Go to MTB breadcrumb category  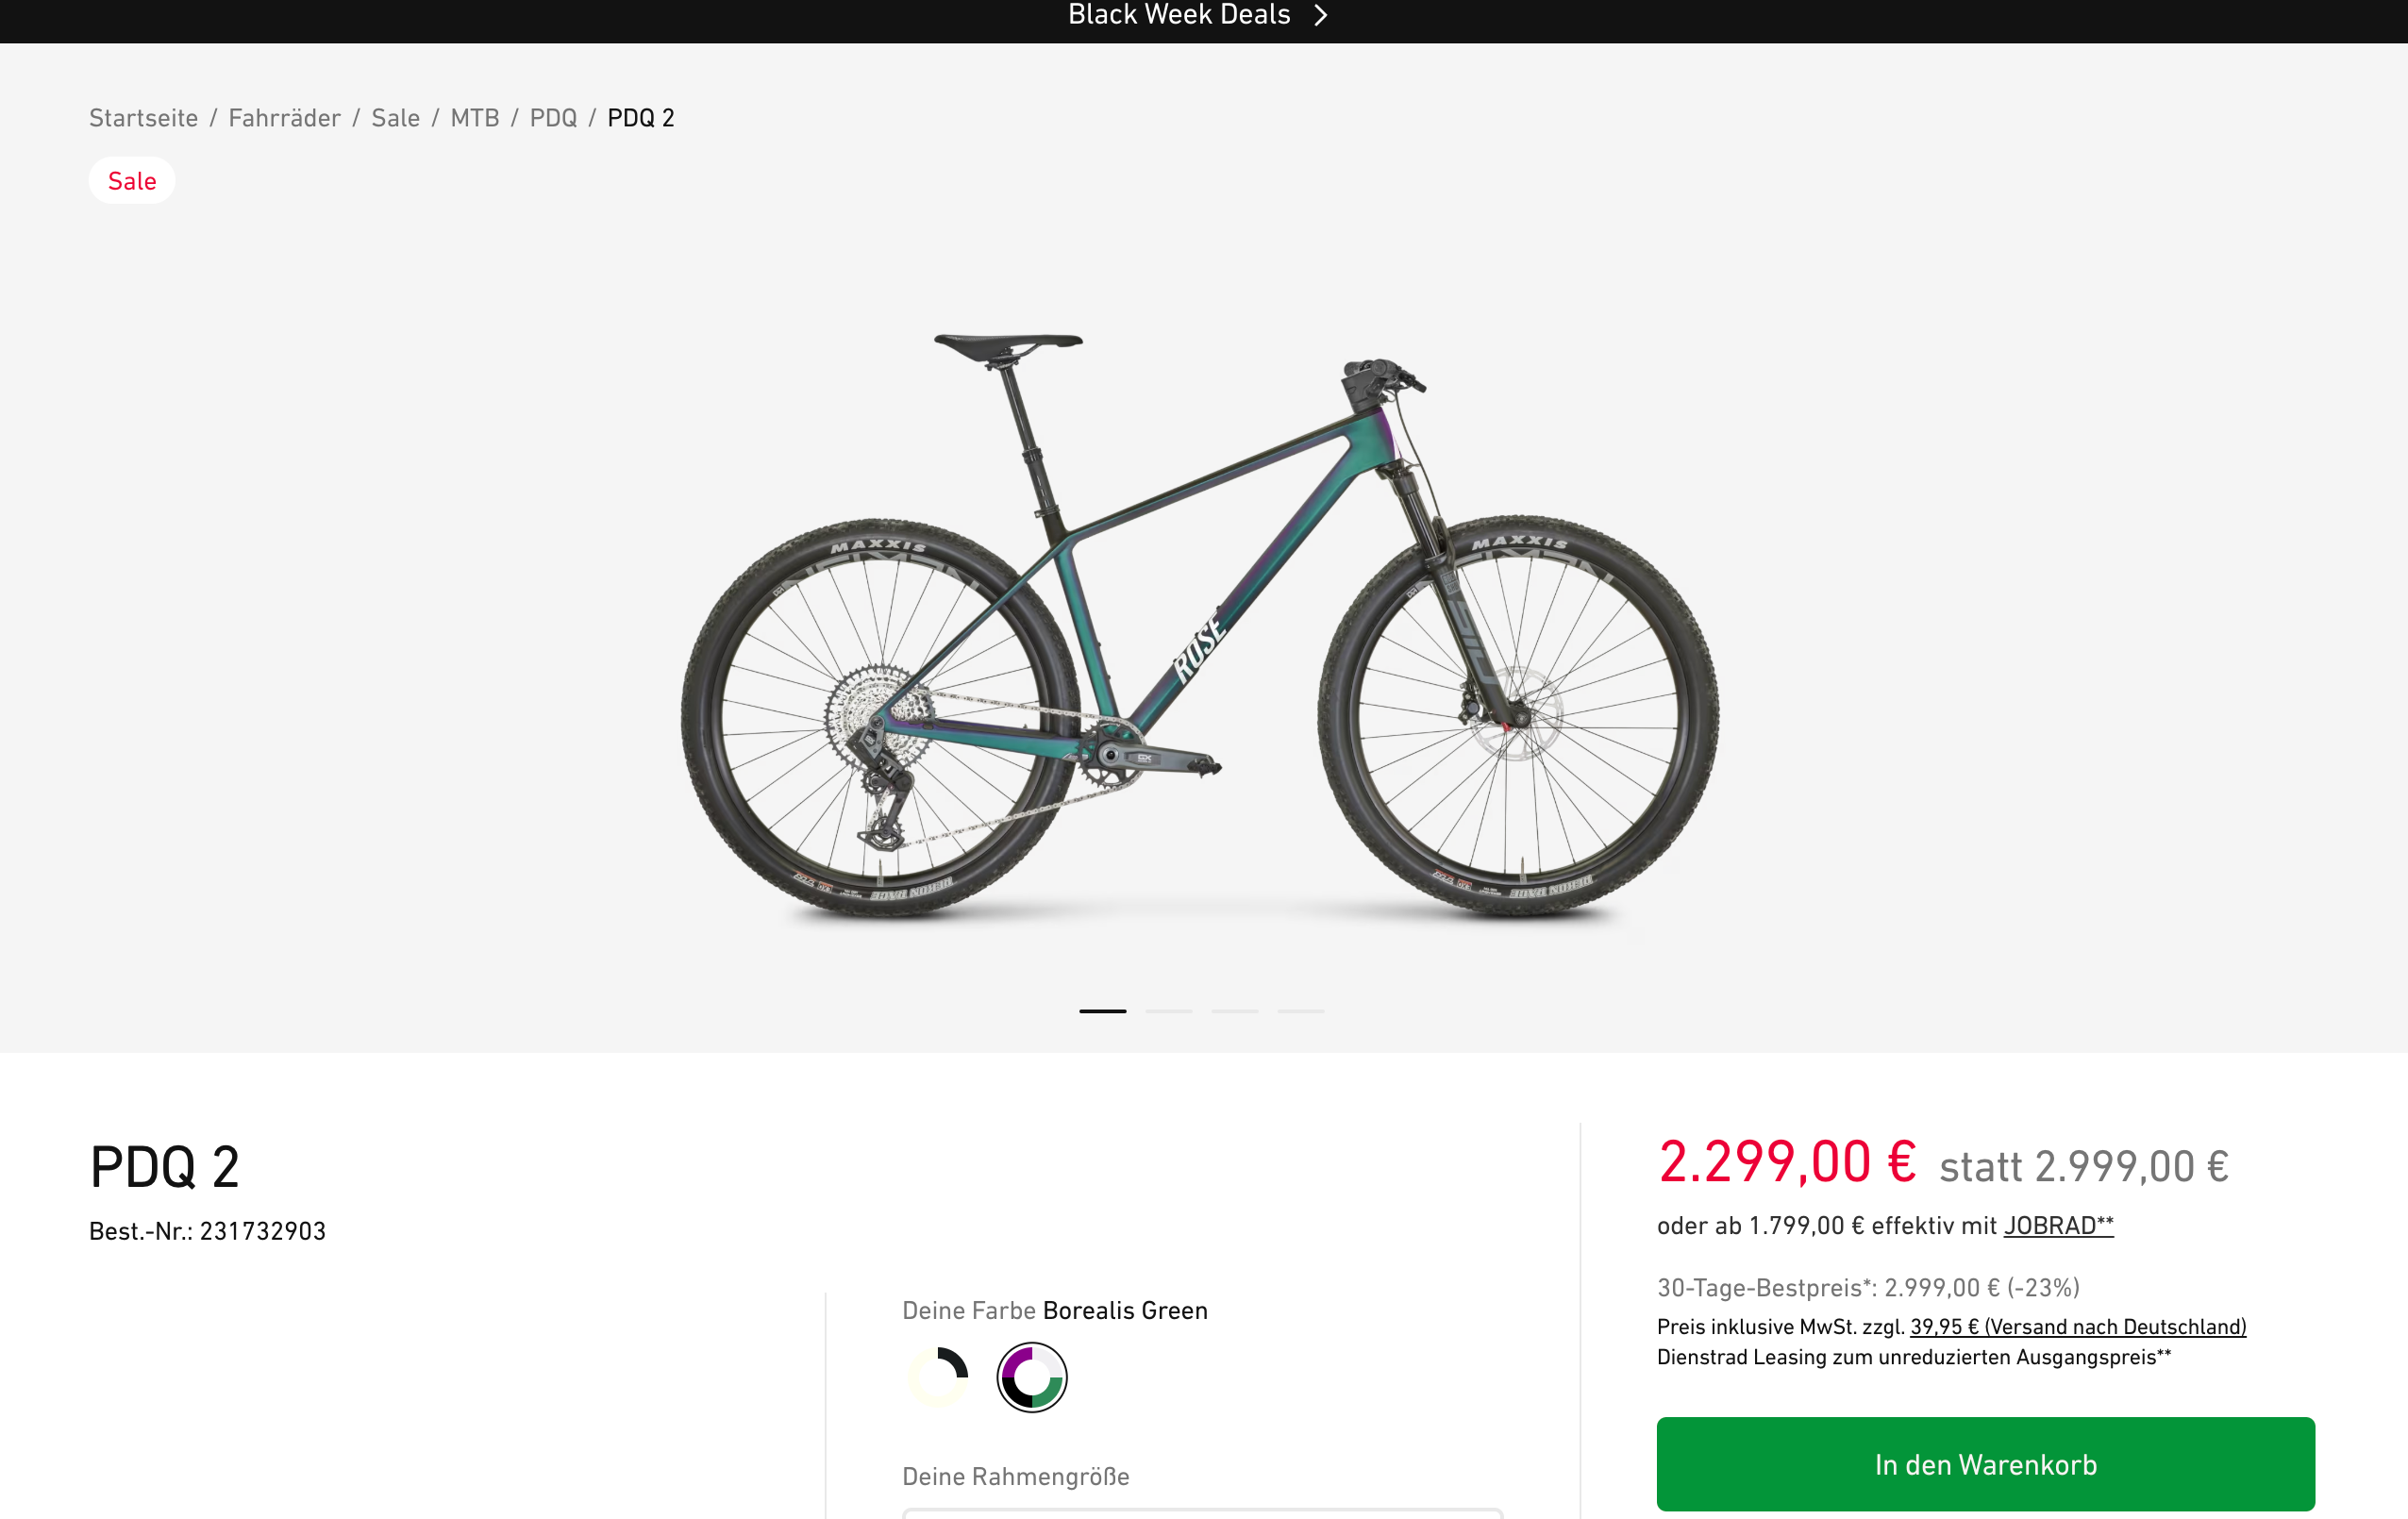[474, 118]
